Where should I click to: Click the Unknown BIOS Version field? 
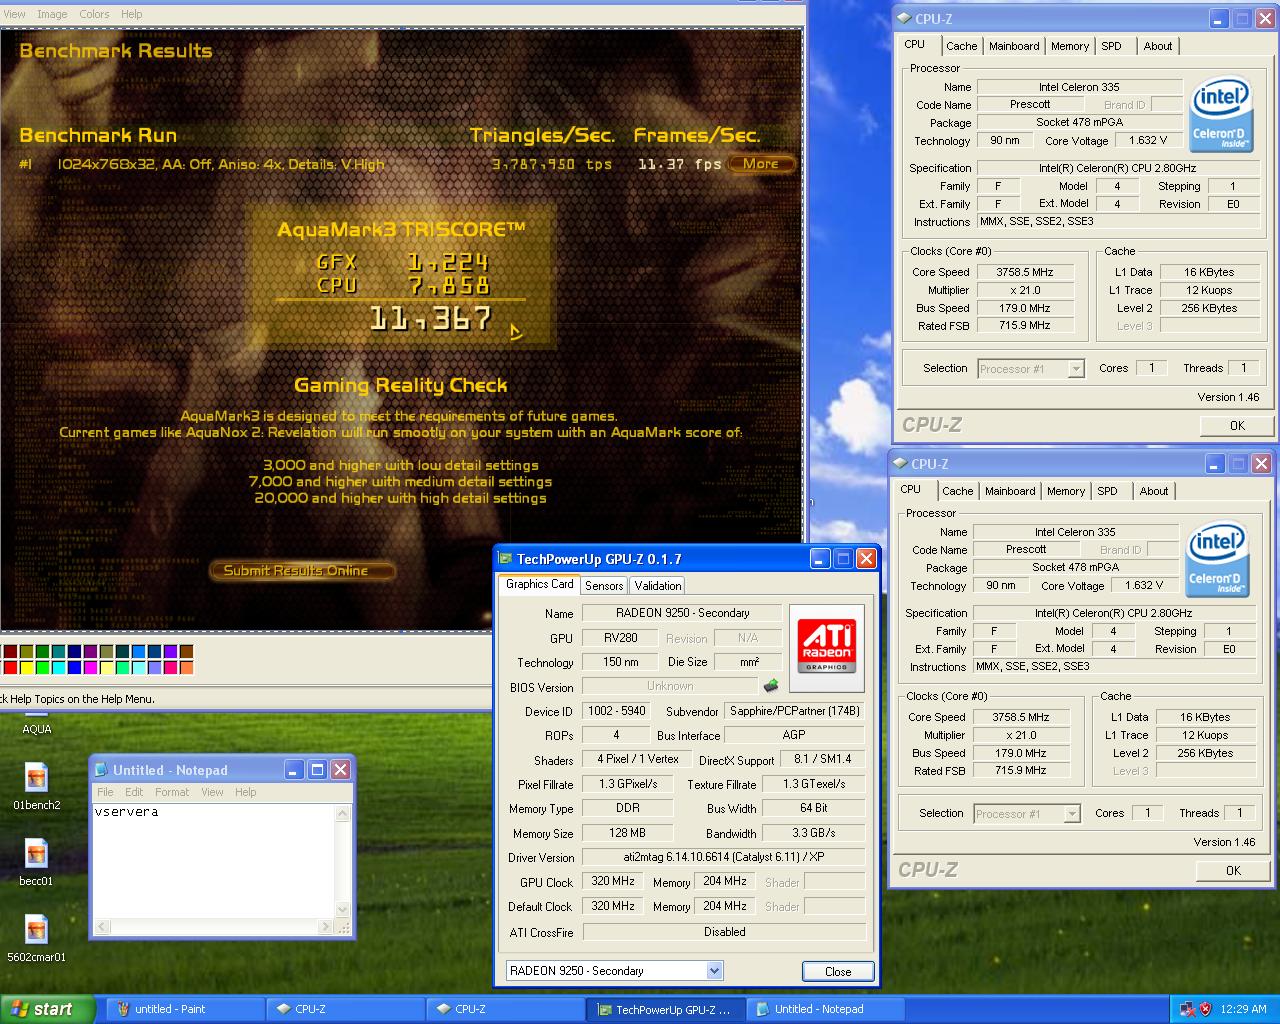coord(670,686)
